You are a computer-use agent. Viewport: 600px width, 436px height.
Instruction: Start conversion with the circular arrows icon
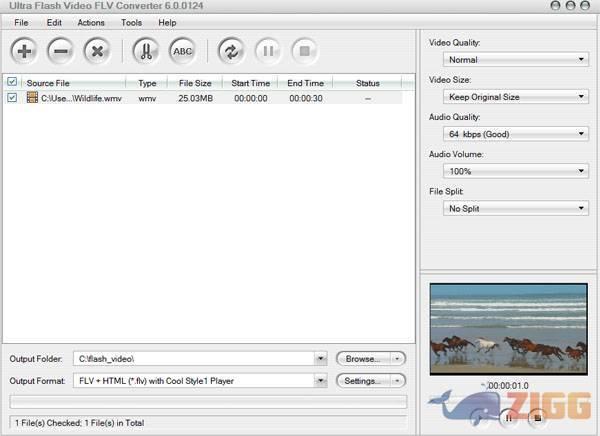[x=231, y=50]
